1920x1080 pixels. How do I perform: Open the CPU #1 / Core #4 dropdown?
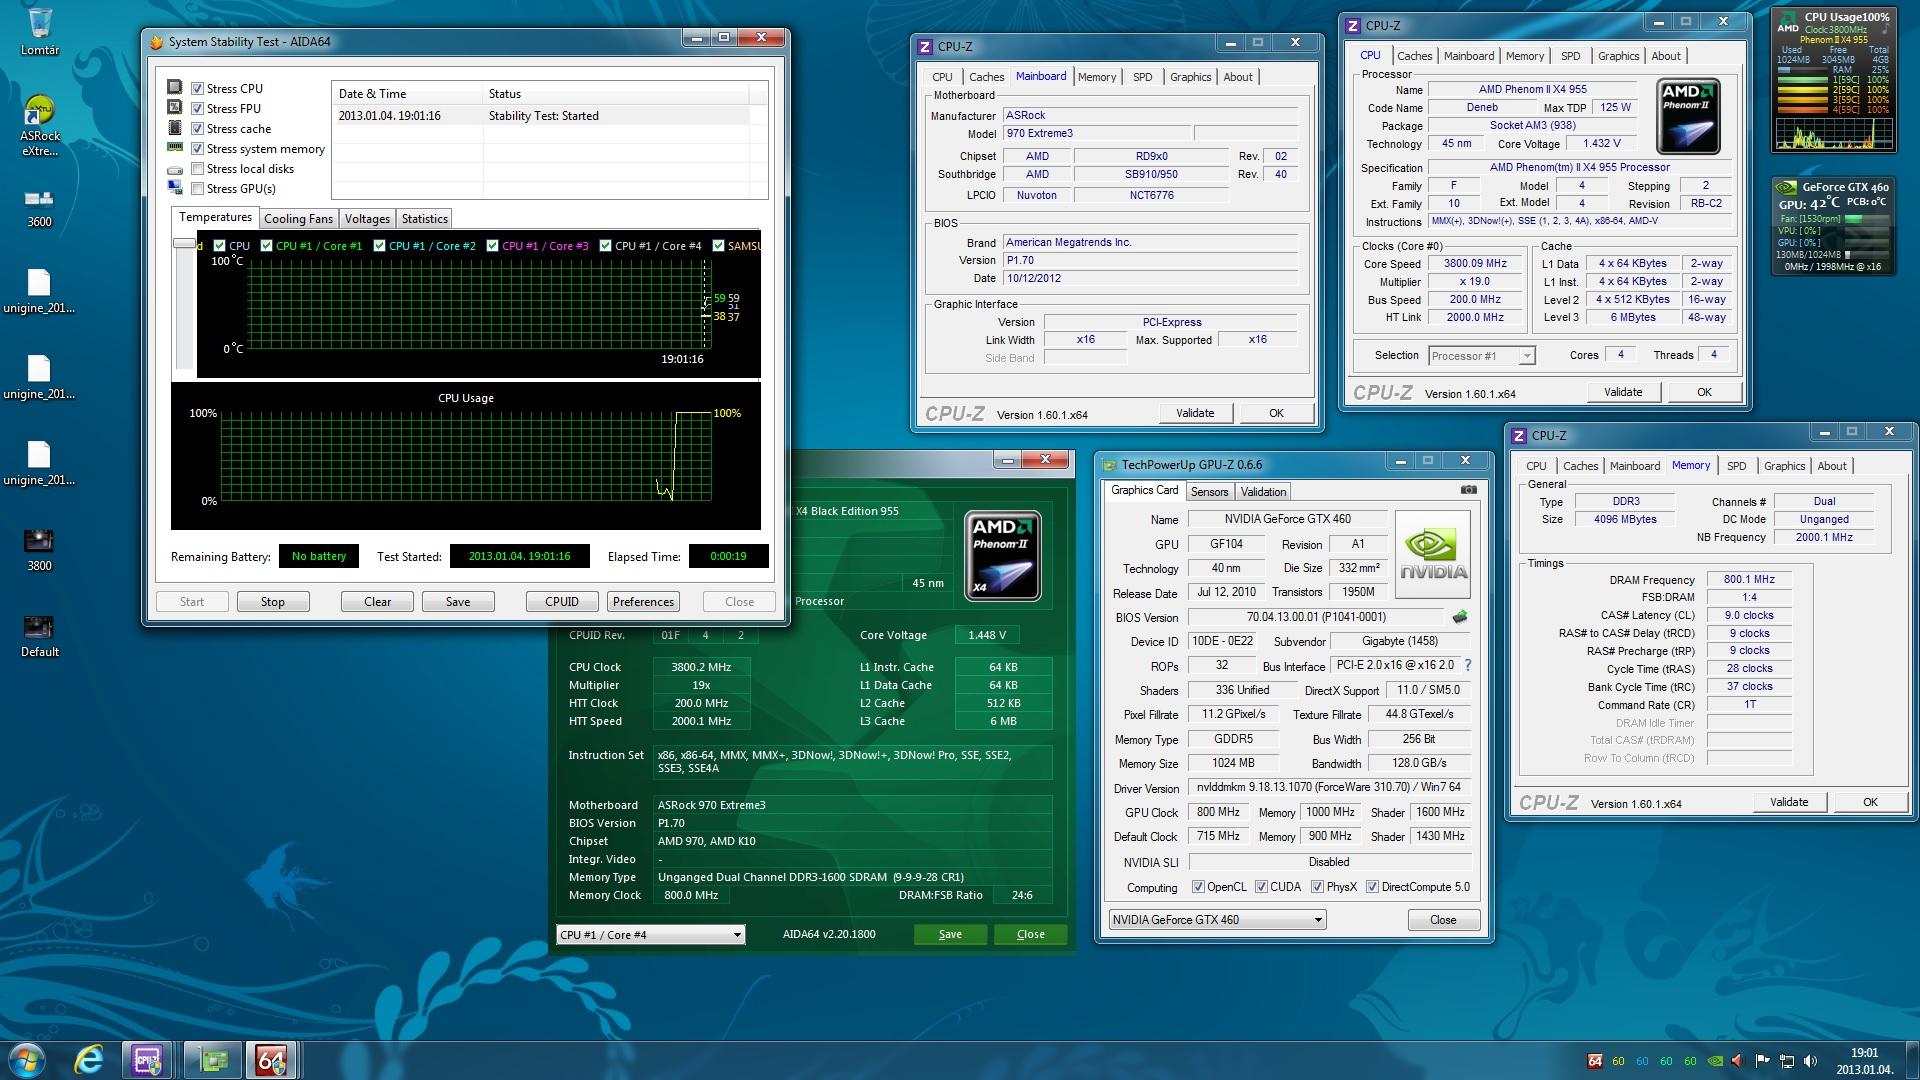(651, 935)
